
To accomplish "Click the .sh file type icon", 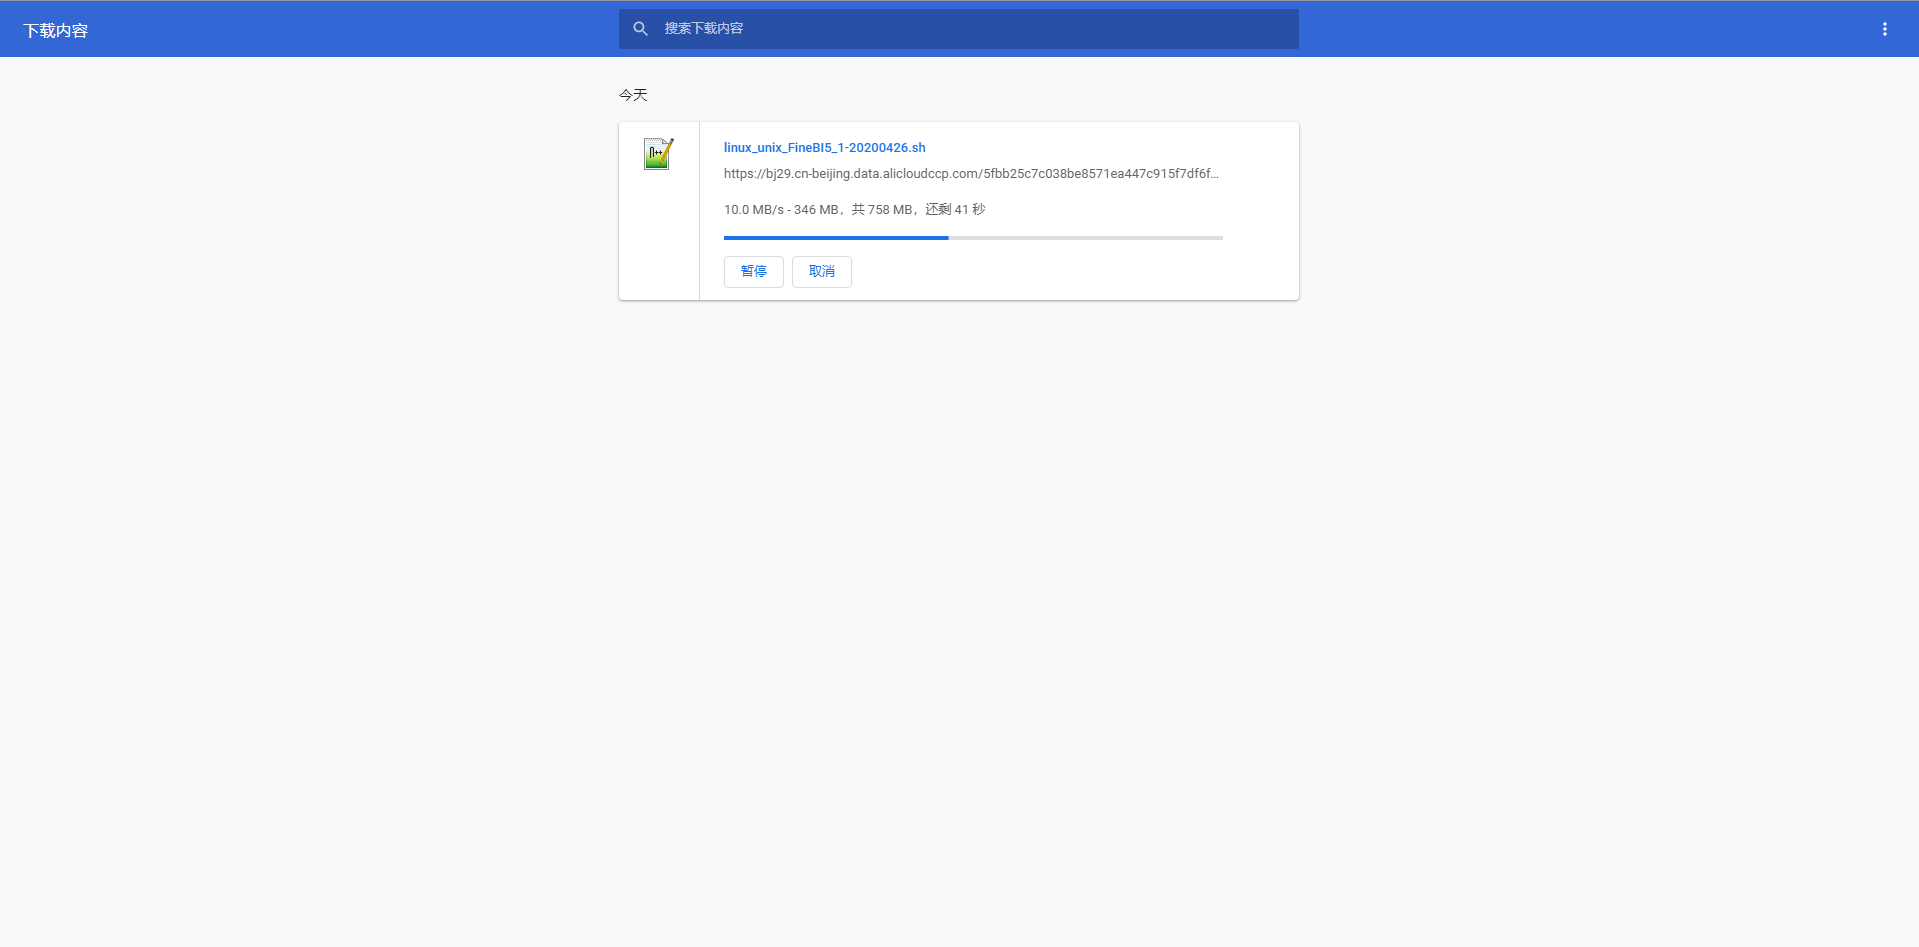I will (x=658, y=154).
